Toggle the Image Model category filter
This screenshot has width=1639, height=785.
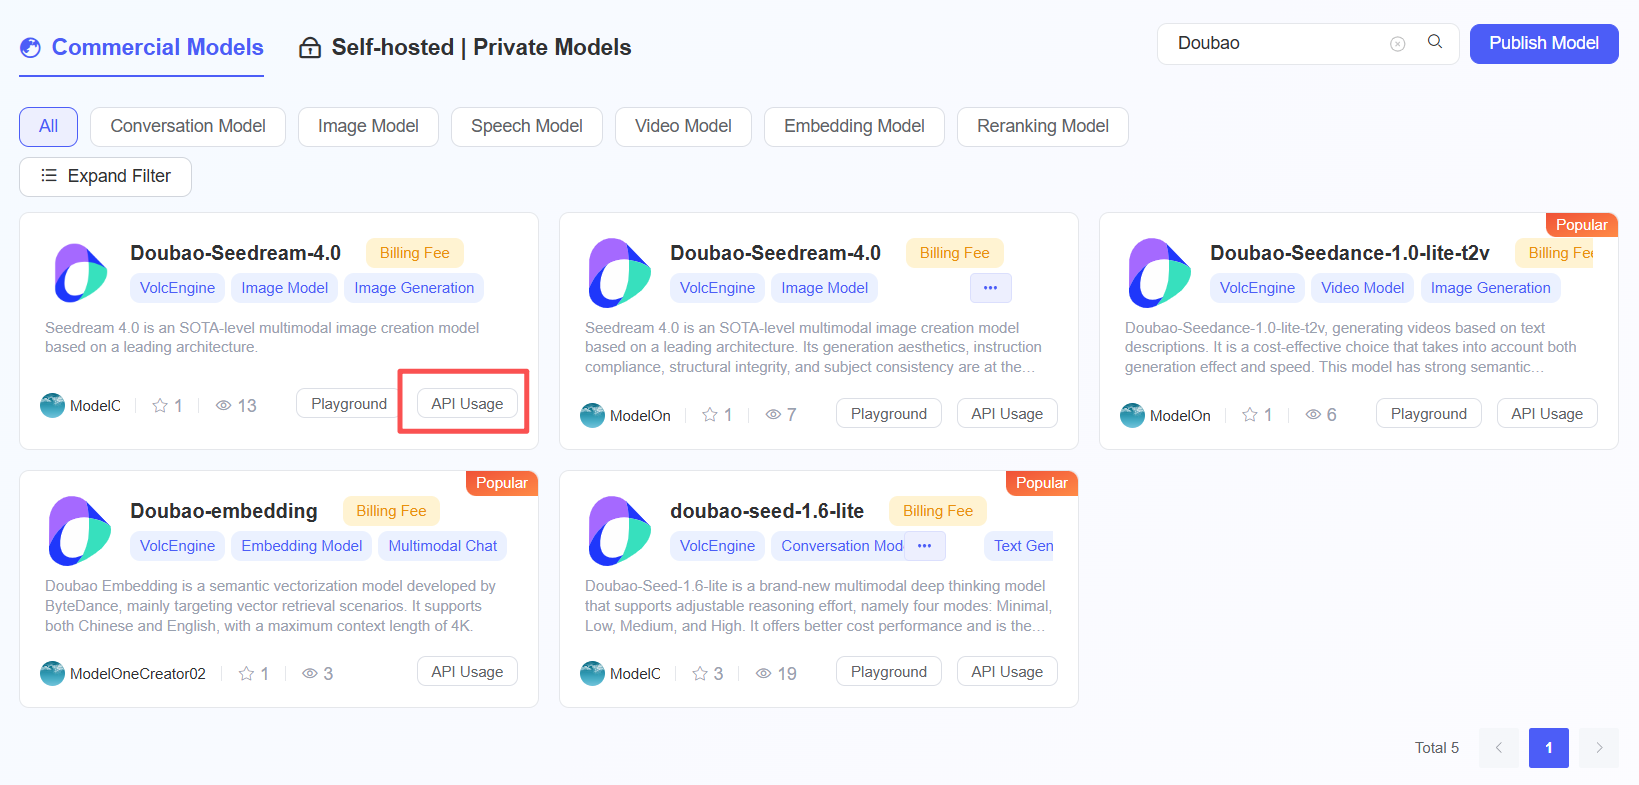tap(368, 126)
